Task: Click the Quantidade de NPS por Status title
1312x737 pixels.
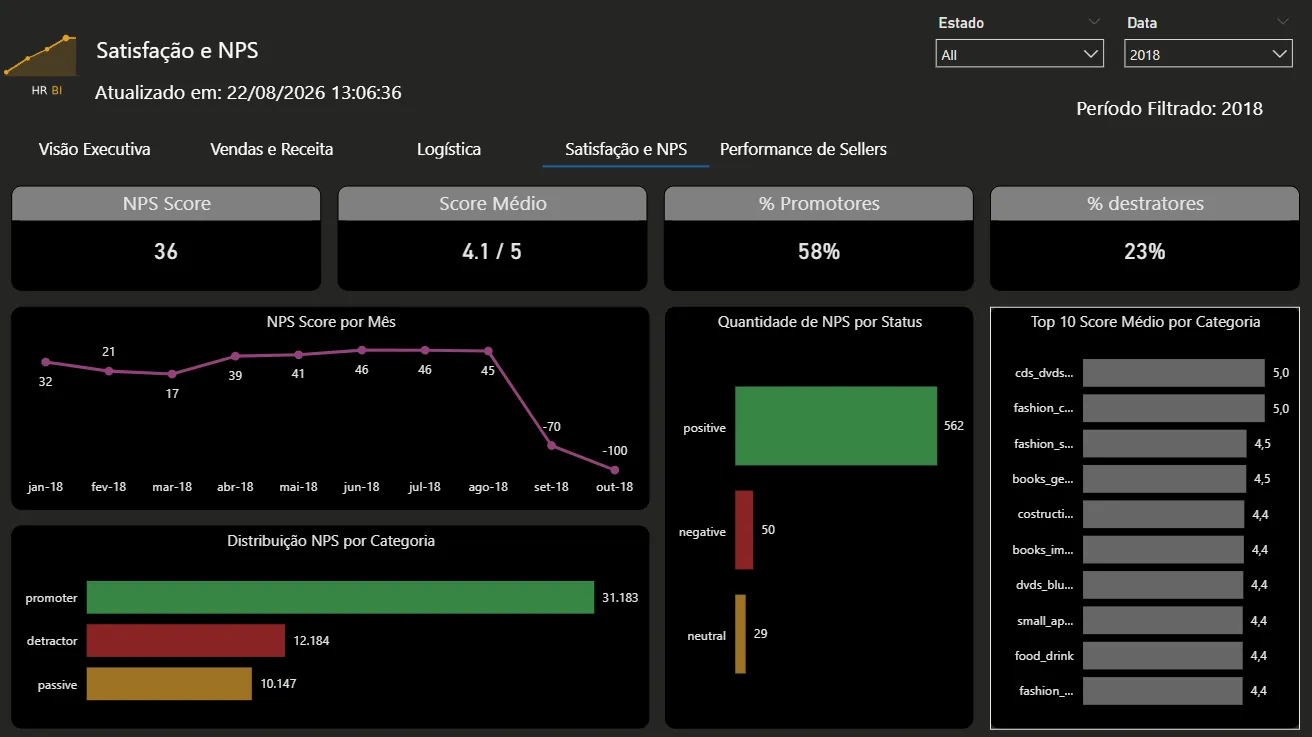Action: [820, 322]
